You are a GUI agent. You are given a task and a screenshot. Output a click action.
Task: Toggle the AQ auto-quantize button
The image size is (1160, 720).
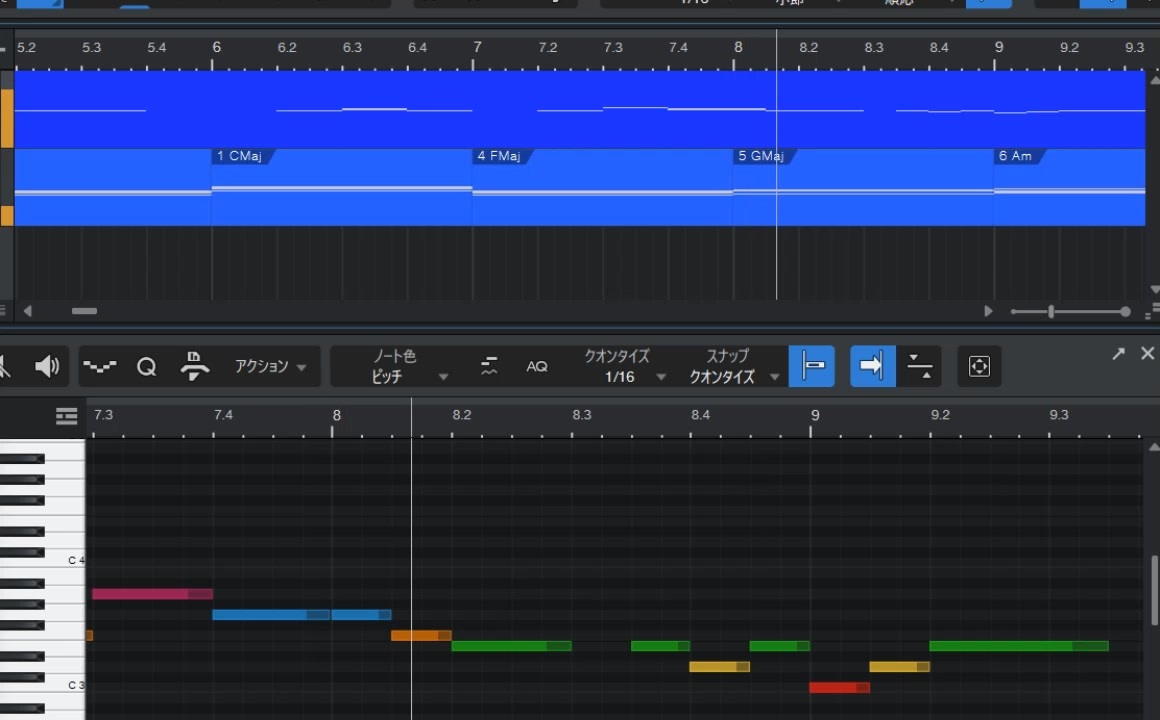537,366
